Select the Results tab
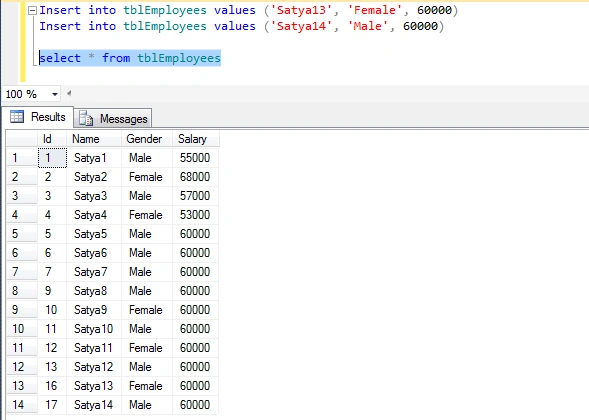Image resolution: width=589 pixels, height=420 pixels. click(38, 117)
